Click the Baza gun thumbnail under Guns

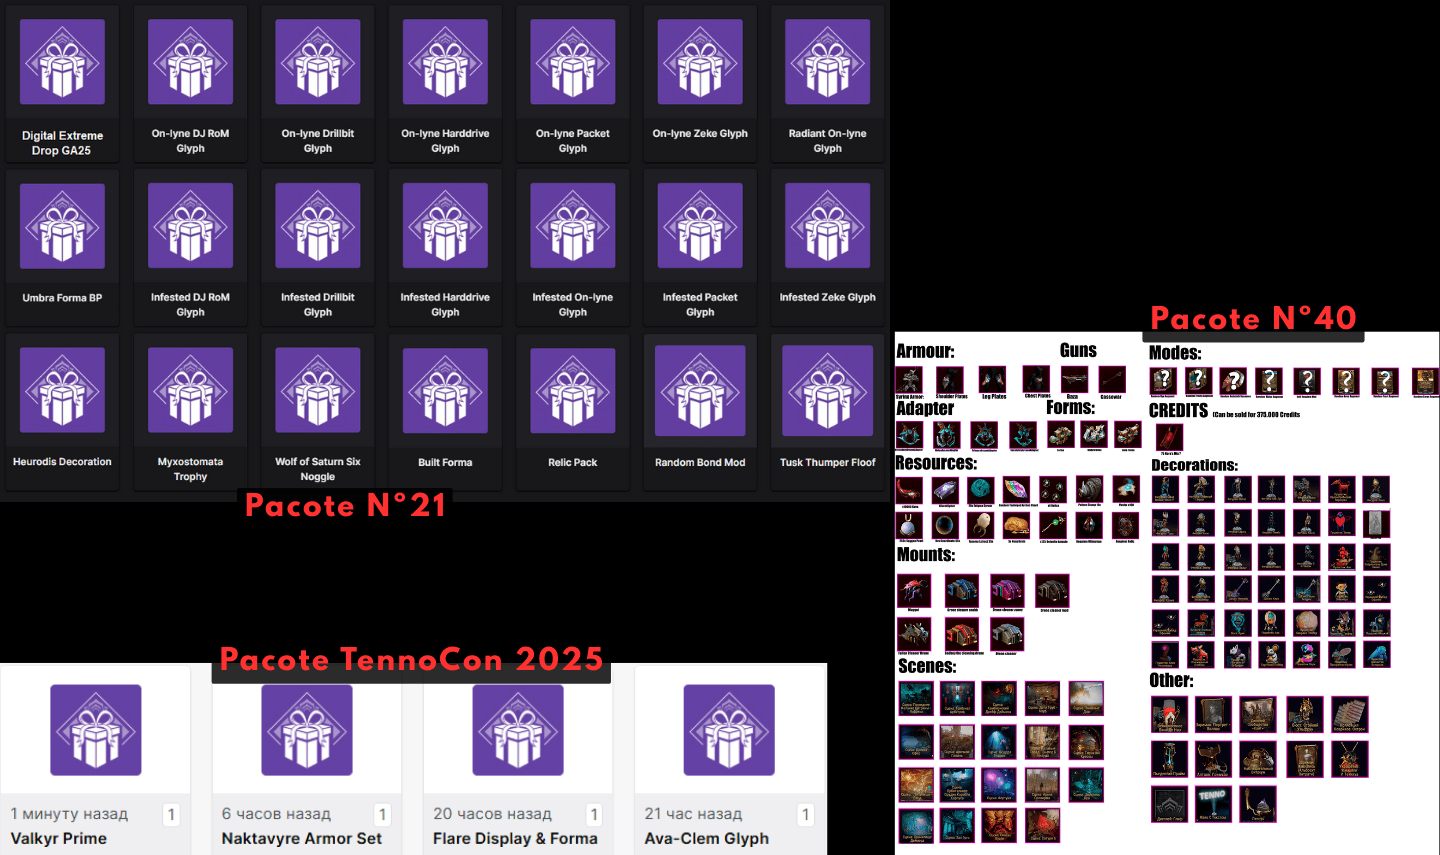click(1074, 379)
